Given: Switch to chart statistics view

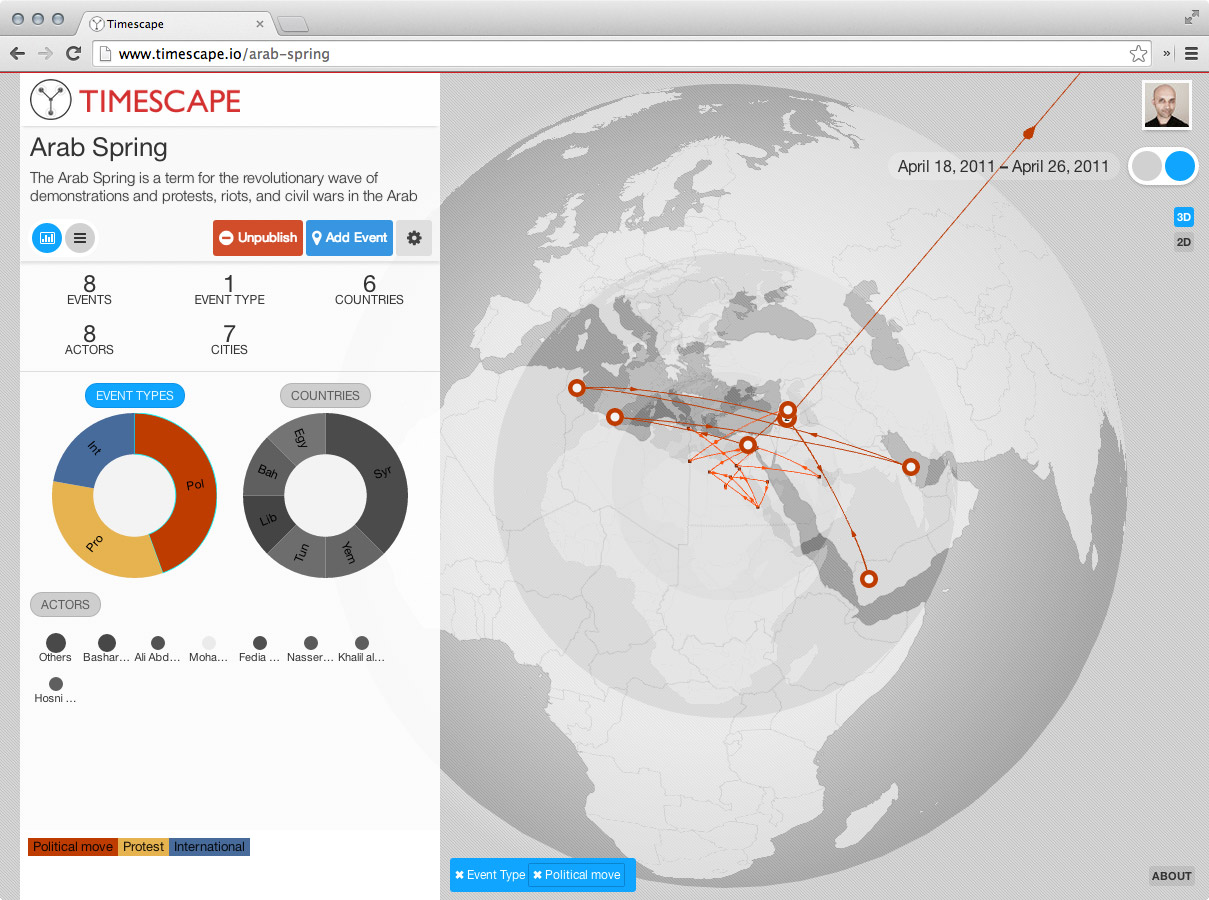Looking at the screenshot, I should coord(47,238).
